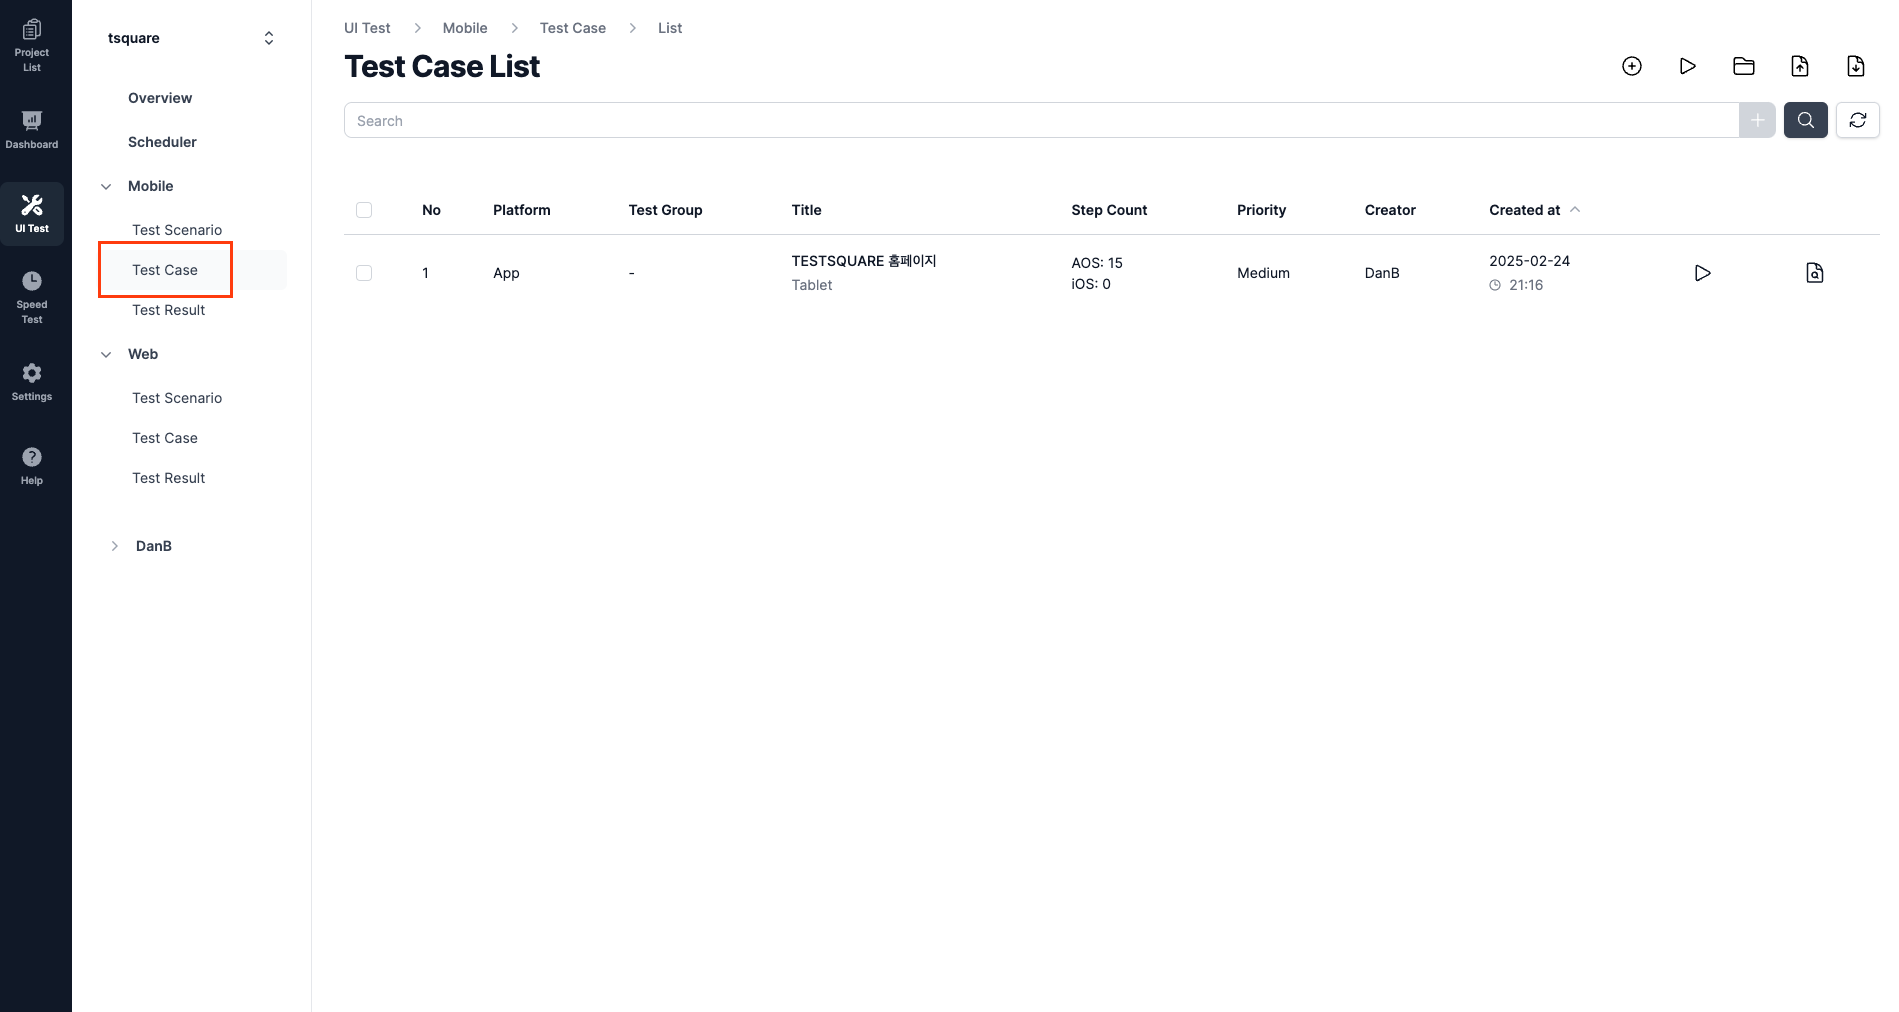Click the refresh list icon
Image resolution: width=1899 pixels, height=1012 pixels.
[x=1857, y=120]
